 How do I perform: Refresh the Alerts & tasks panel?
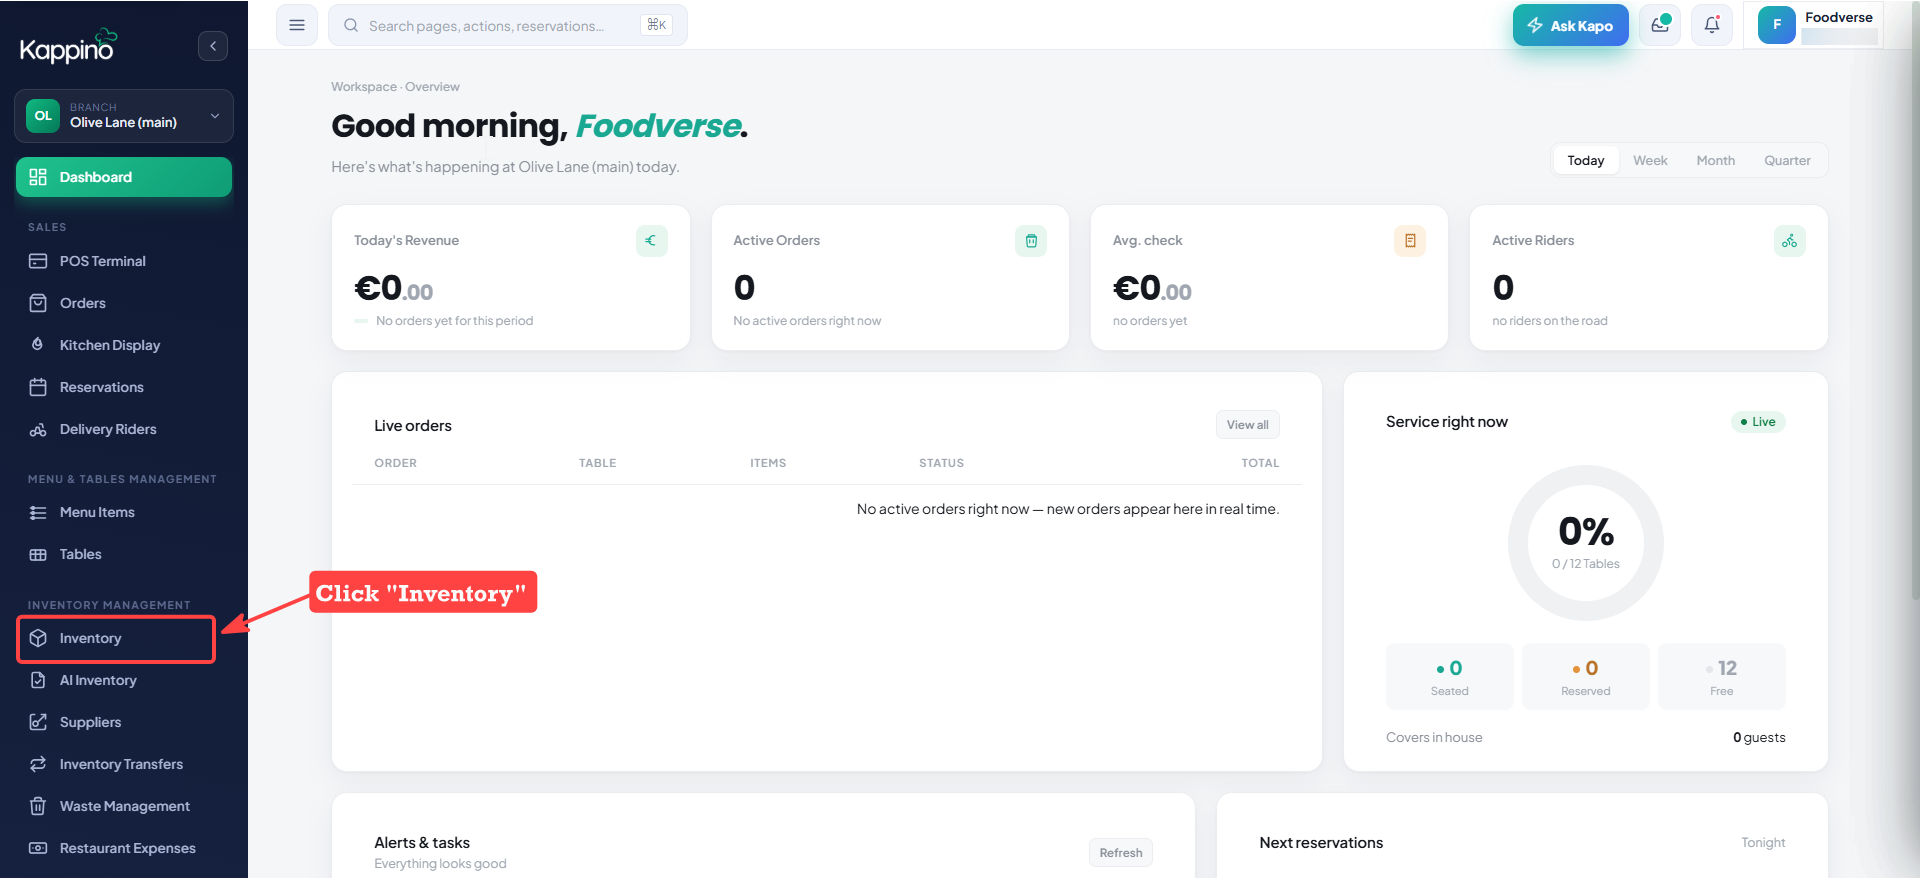[1120, 853]
